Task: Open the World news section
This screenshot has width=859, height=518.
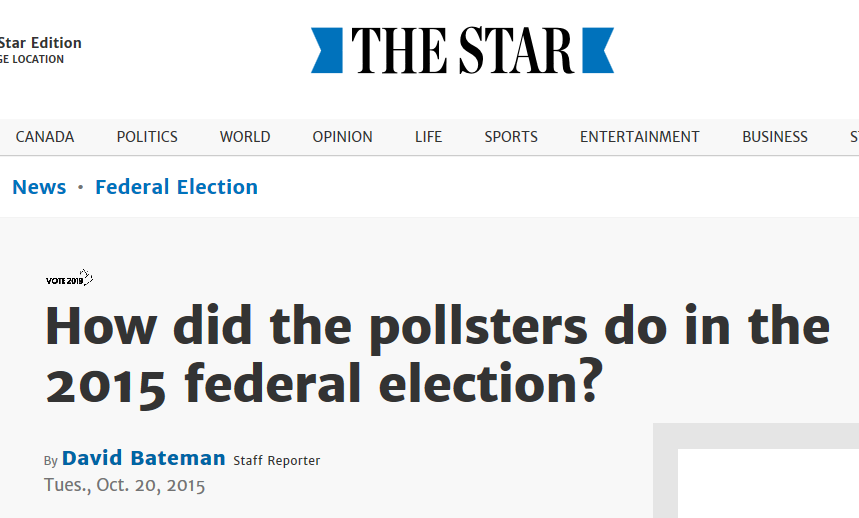Action: (245, 137)
